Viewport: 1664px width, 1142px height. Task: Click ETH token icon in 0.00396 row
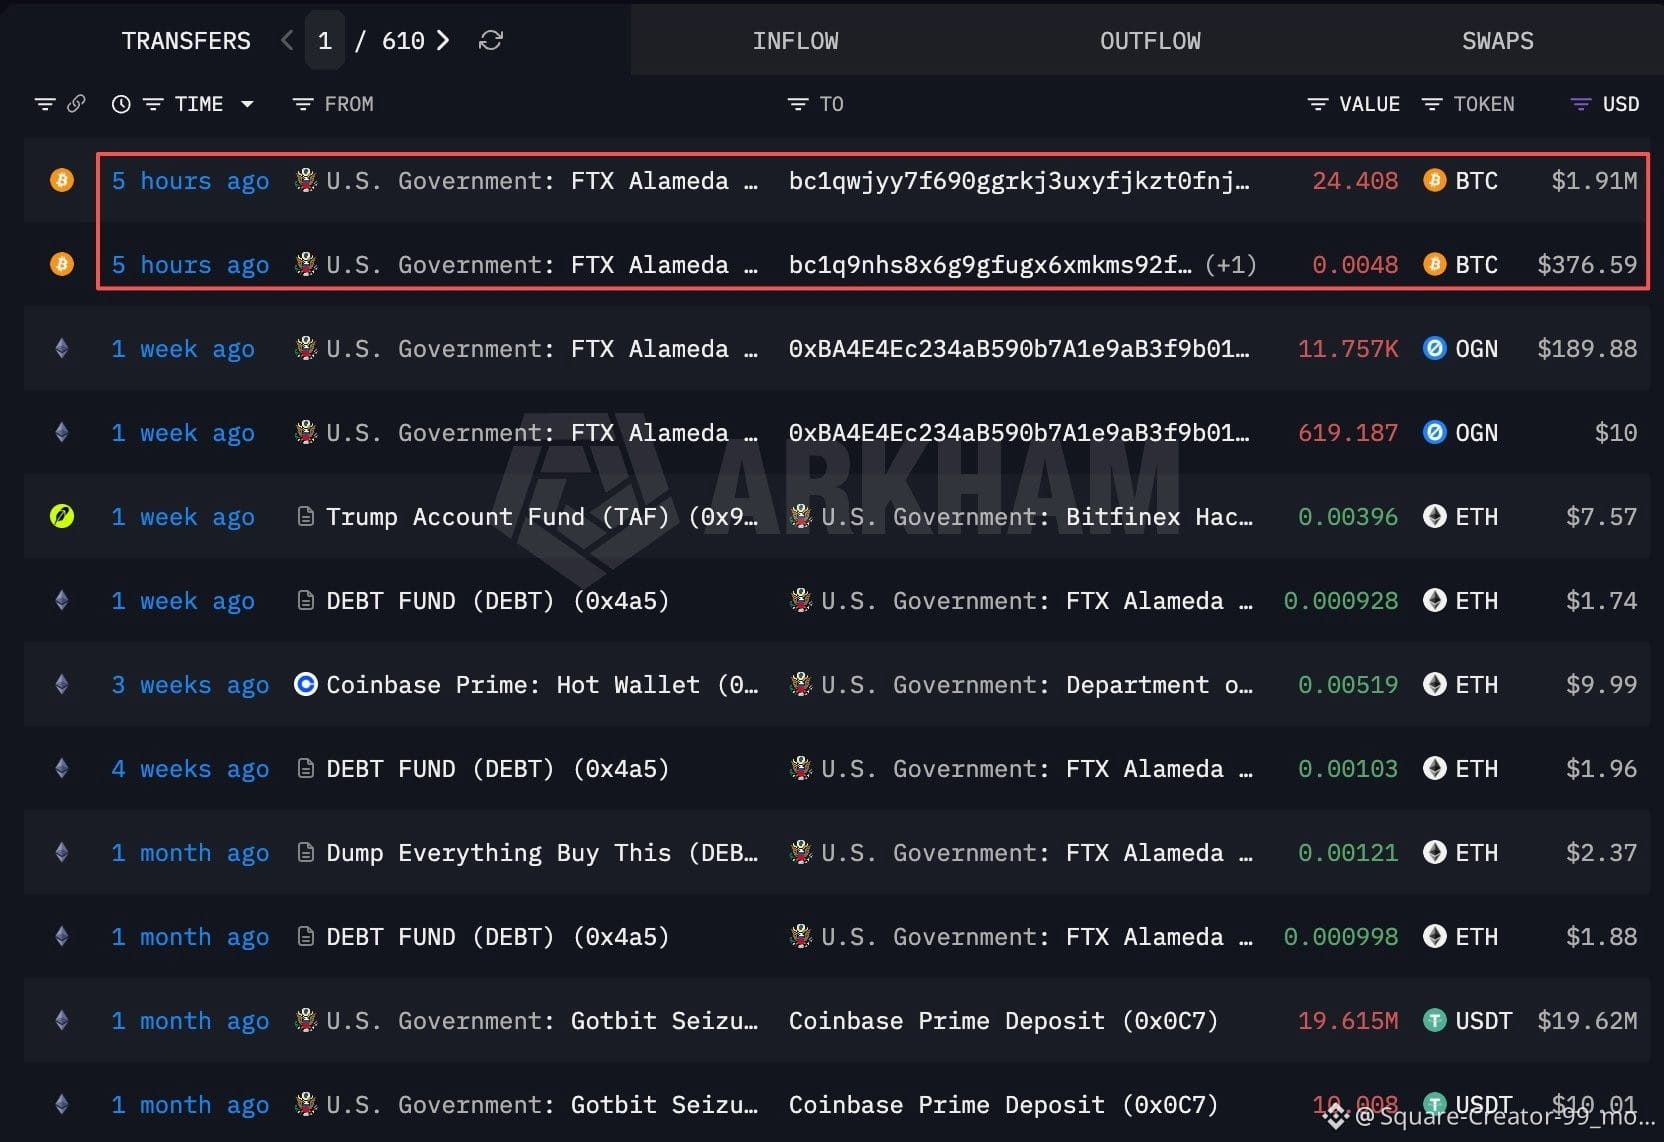[x=1434, y=516]
